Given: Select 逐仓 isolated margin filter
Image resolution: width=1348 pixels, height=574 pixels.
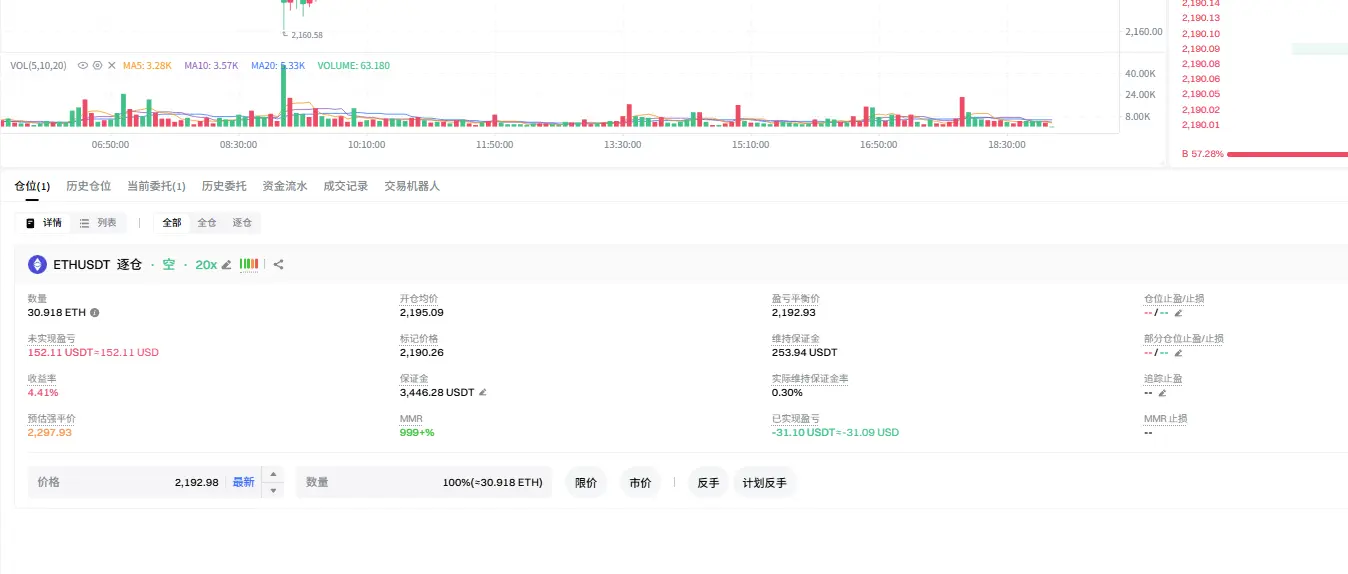Looking at the screenshot, I should 242,223.
